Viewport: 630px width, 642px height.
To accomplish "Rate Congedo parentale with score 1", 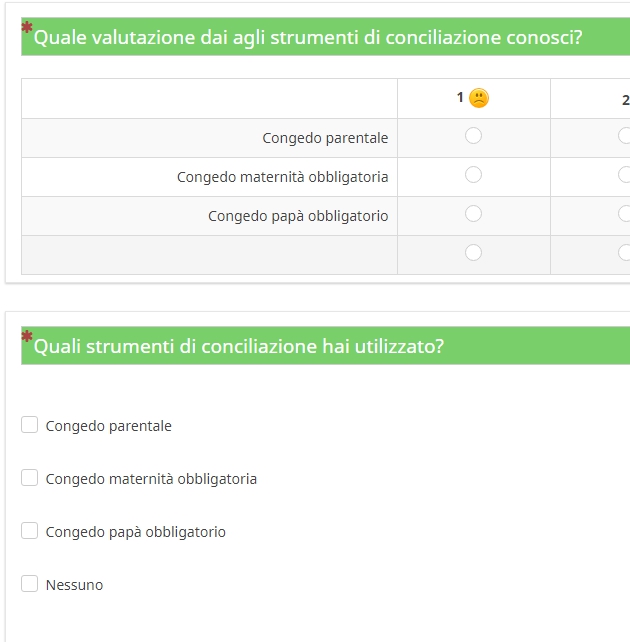I will pos(474,136).
